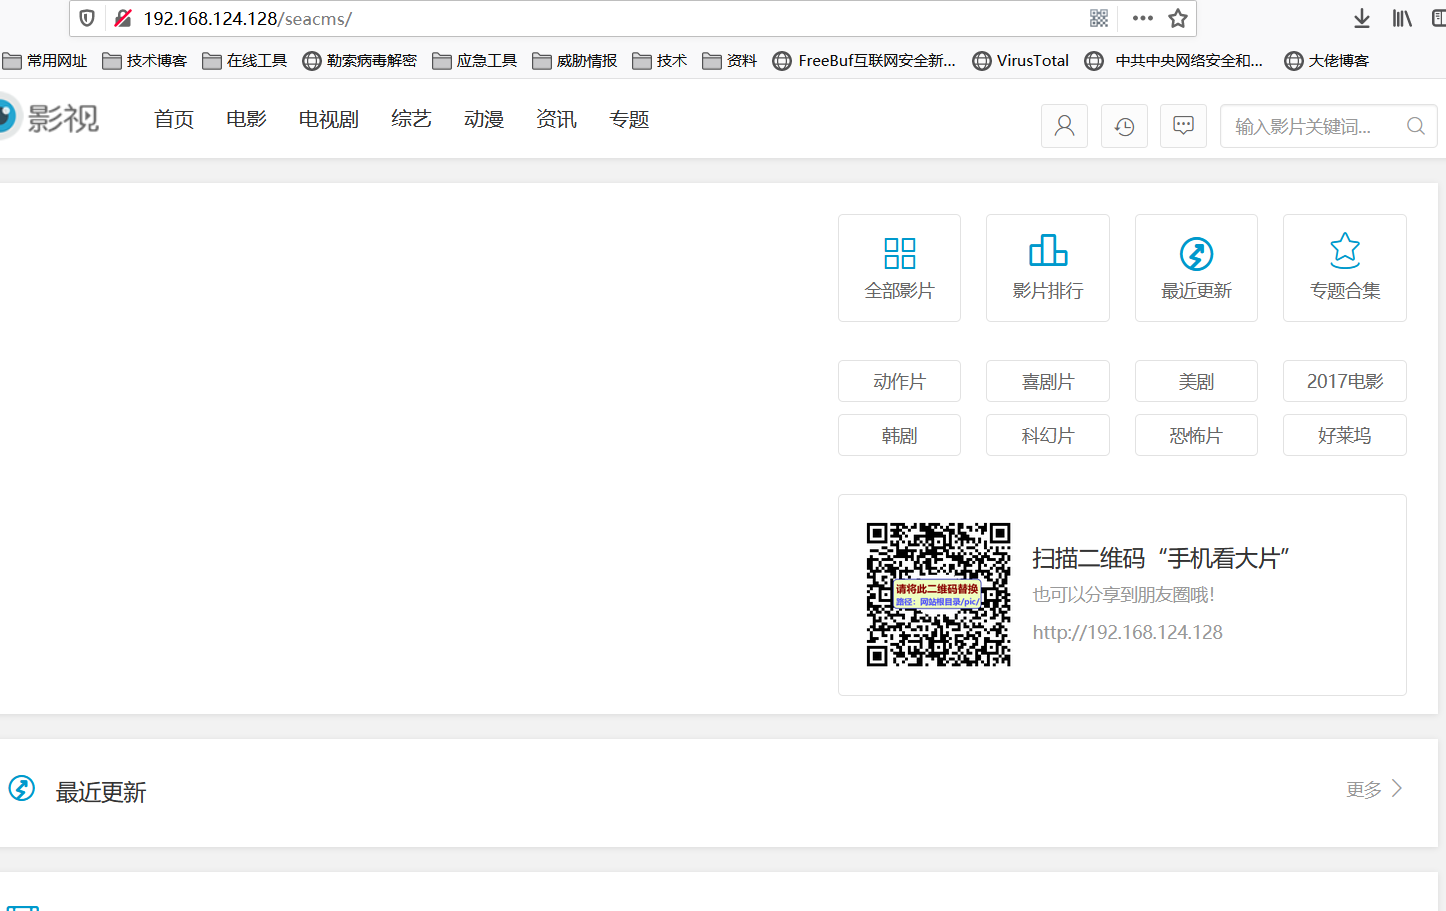This screenshot has width=1446, height=911.
Task: Open VirusTotal bookmark
Action: (1021, 61)
